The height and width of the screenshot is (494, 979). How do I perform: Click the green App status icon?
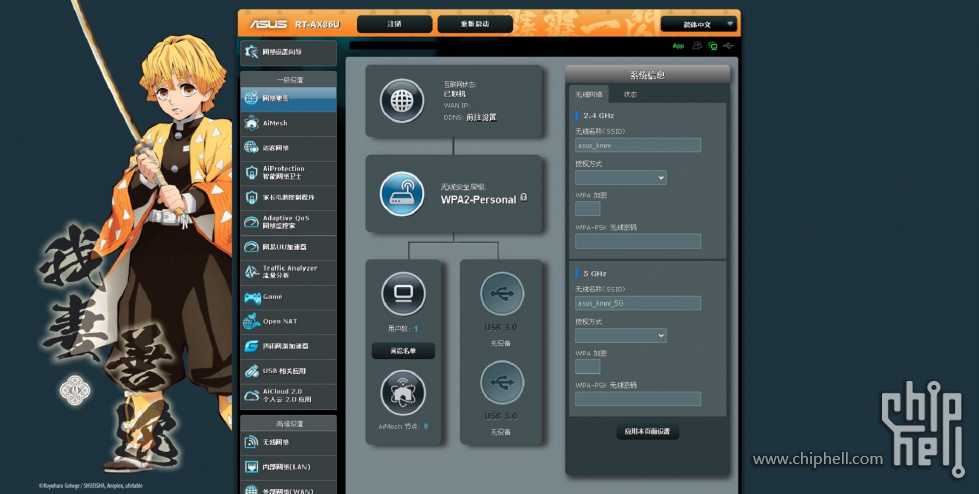point(679,46)
